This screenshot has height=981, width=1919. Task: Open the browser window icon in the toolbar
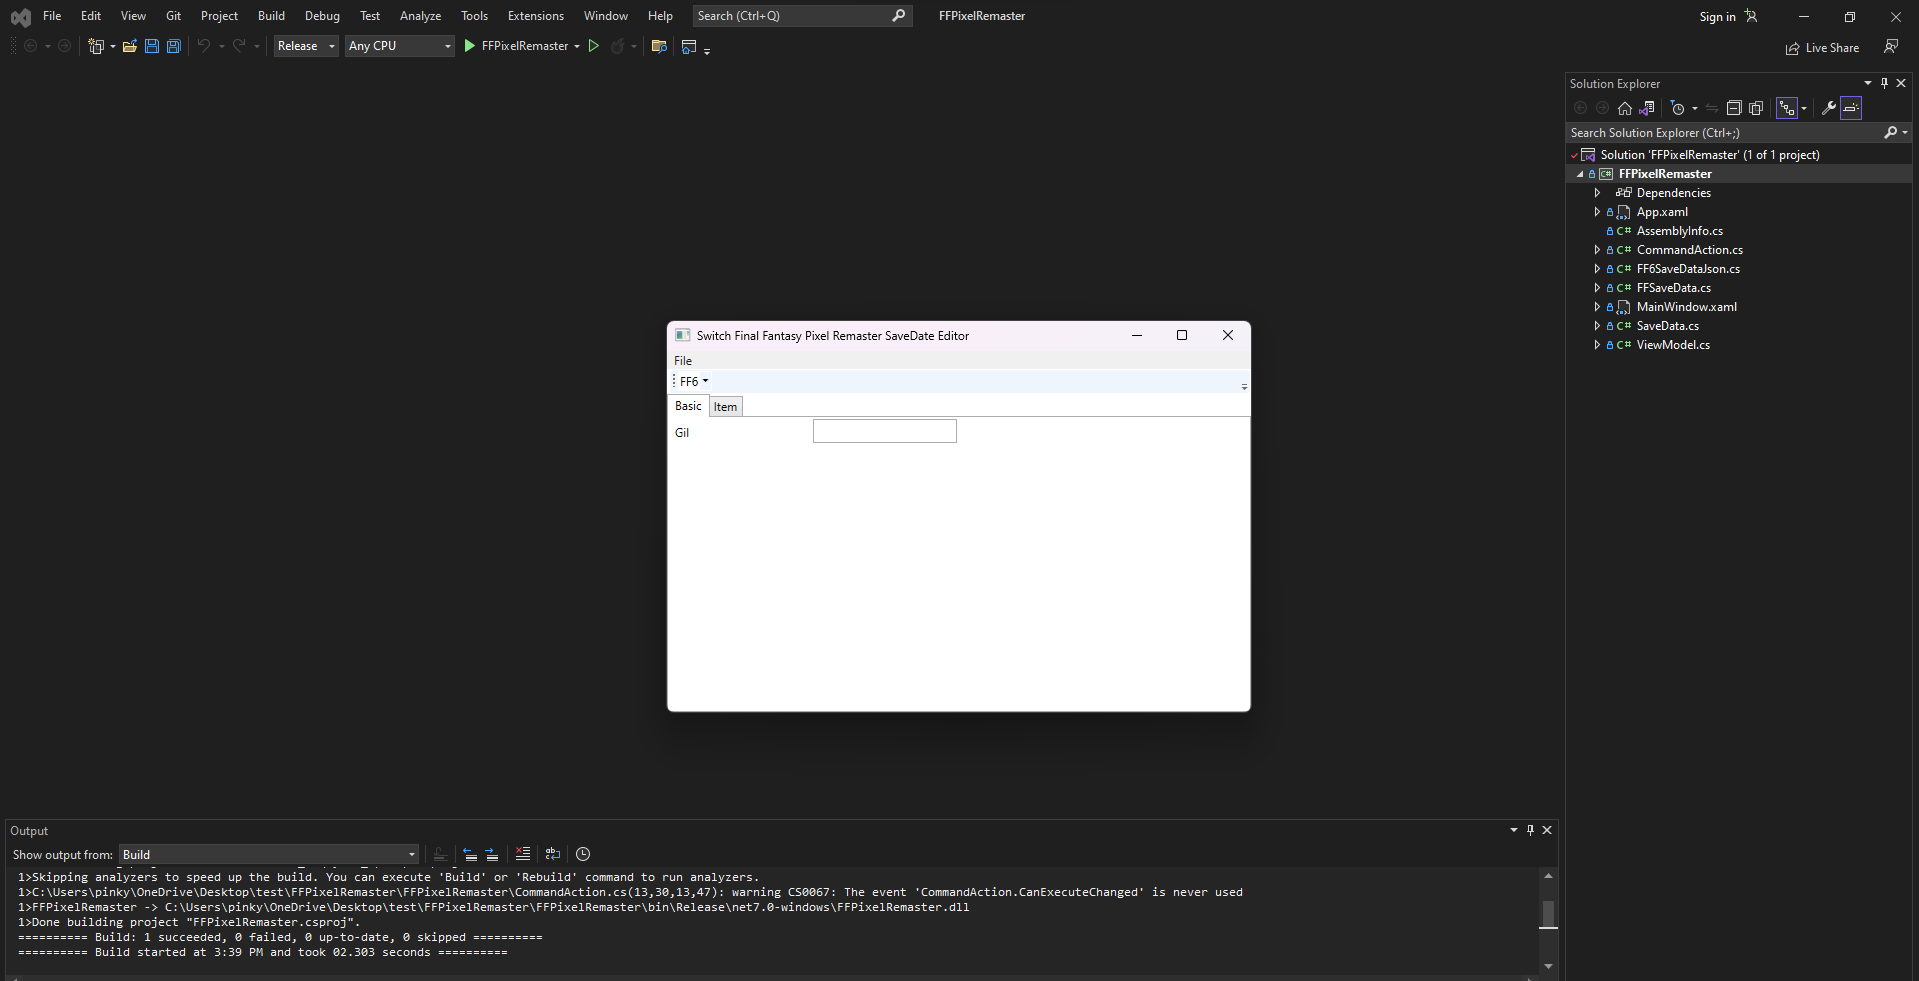(689, 46)
